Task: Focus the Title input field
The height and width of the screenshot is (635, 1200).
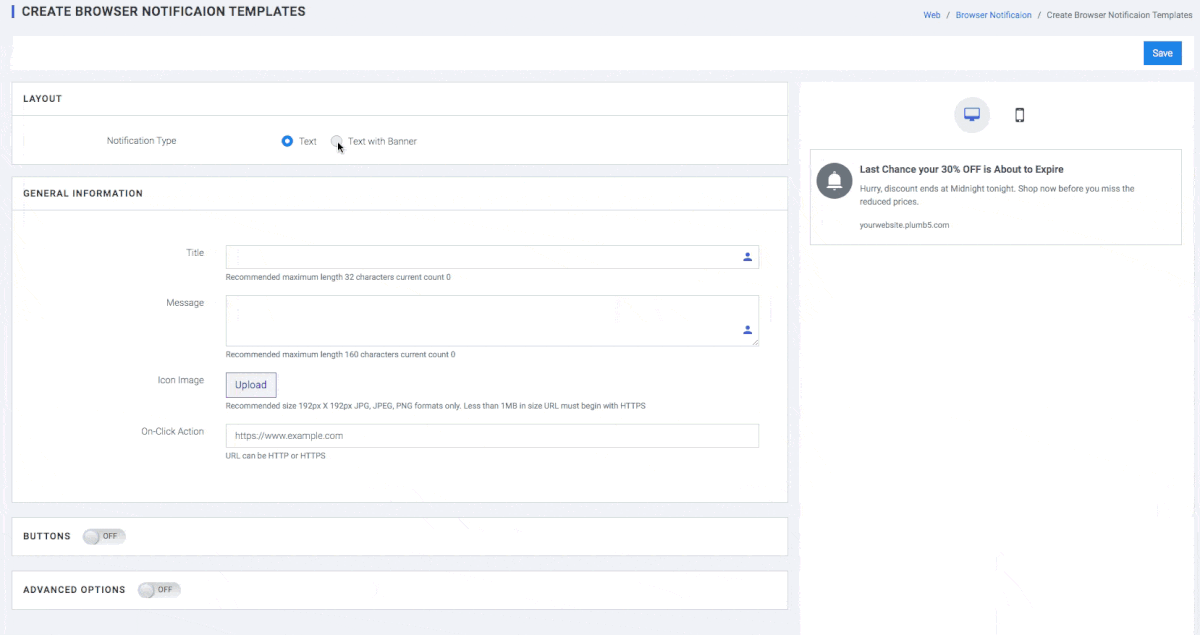Action: [492, 257]
